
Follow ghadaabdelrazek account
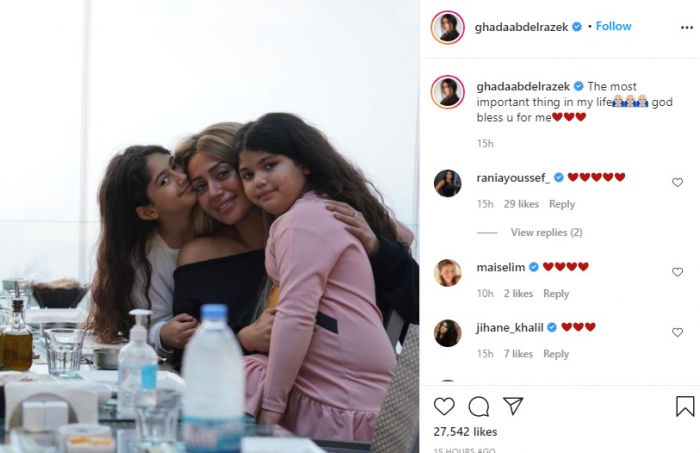click(x=613, y=26)
